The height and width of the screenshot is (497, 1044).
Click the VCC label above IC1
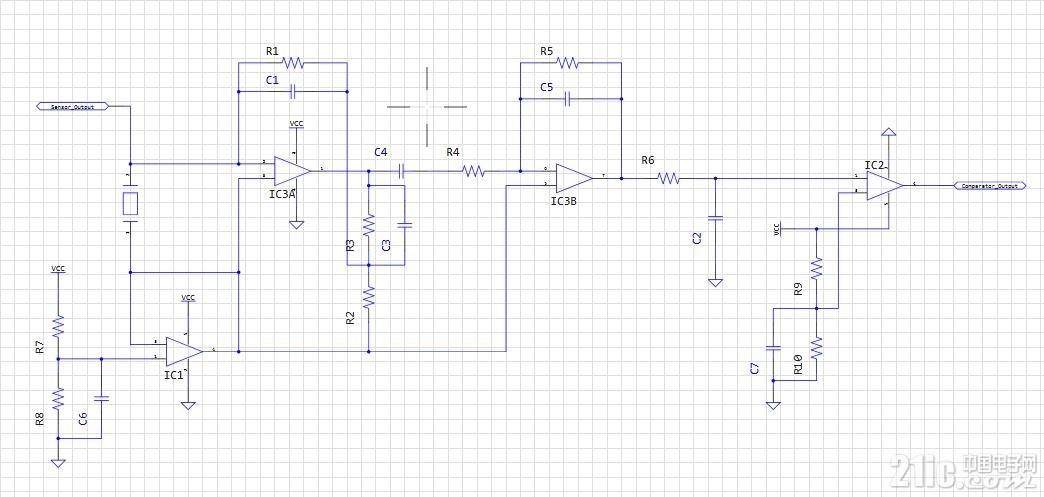coord(188,297)
